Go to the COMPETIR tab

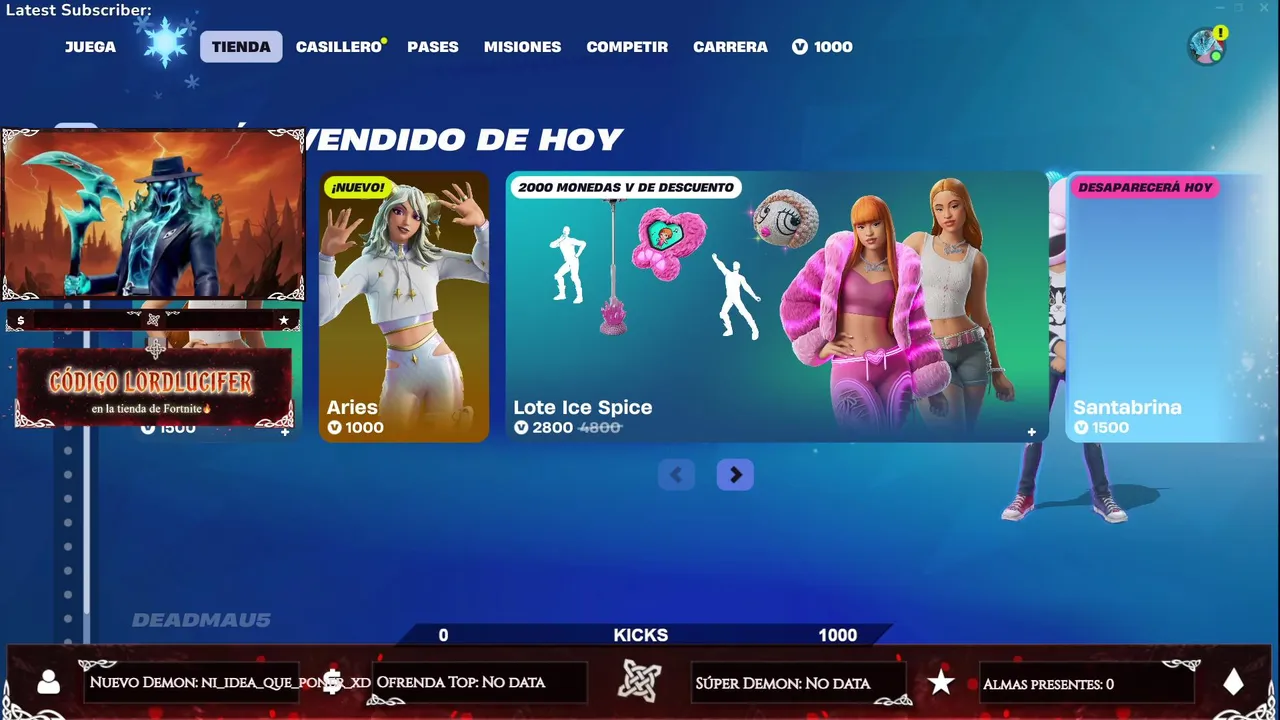[627, 47]
